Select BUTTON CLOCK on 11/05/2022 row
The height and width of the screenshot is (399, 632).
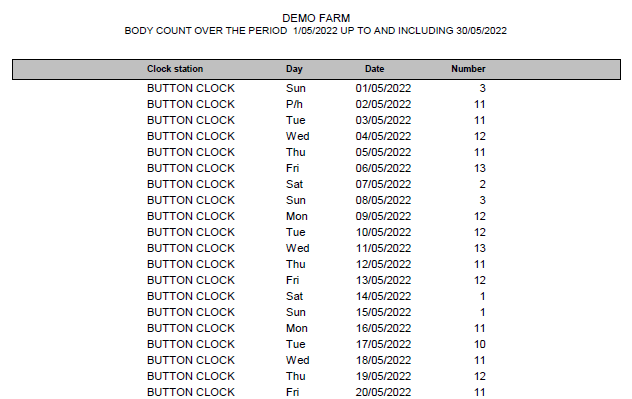191,248
